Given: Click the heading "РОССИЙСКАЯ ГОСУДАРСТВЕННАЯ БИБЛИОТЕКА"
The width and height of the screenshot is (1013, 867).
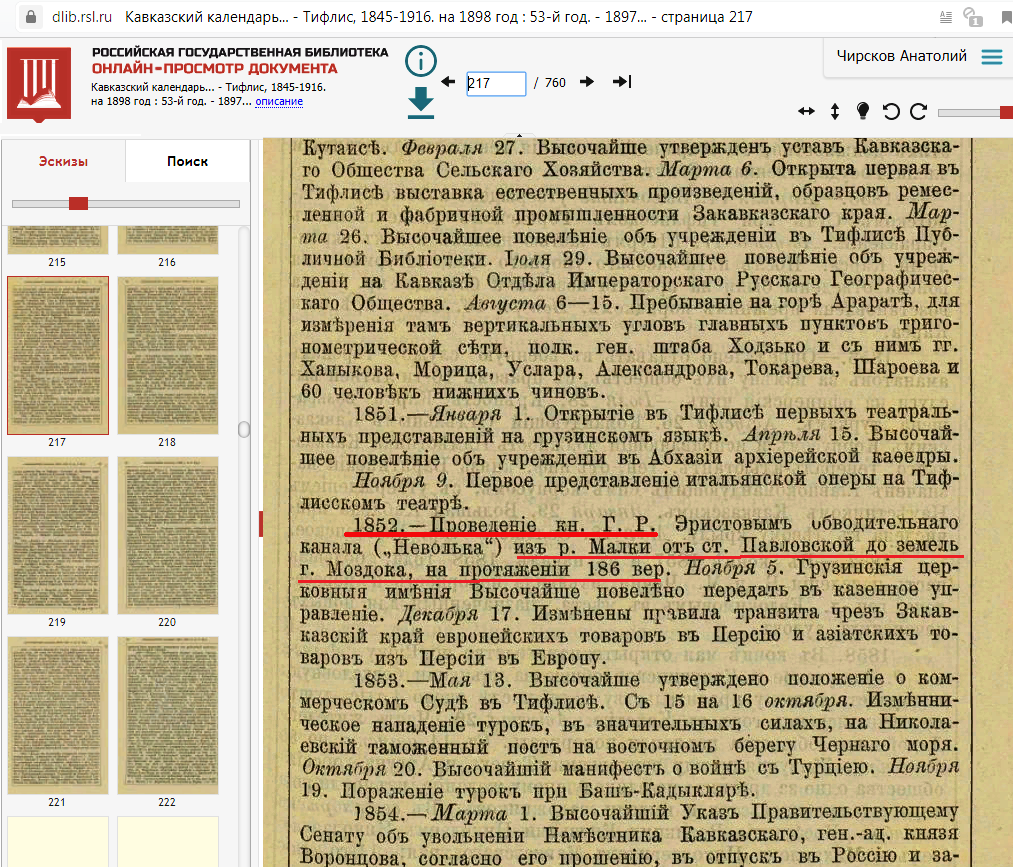Looking at the screenshot, I should (240, 52).
